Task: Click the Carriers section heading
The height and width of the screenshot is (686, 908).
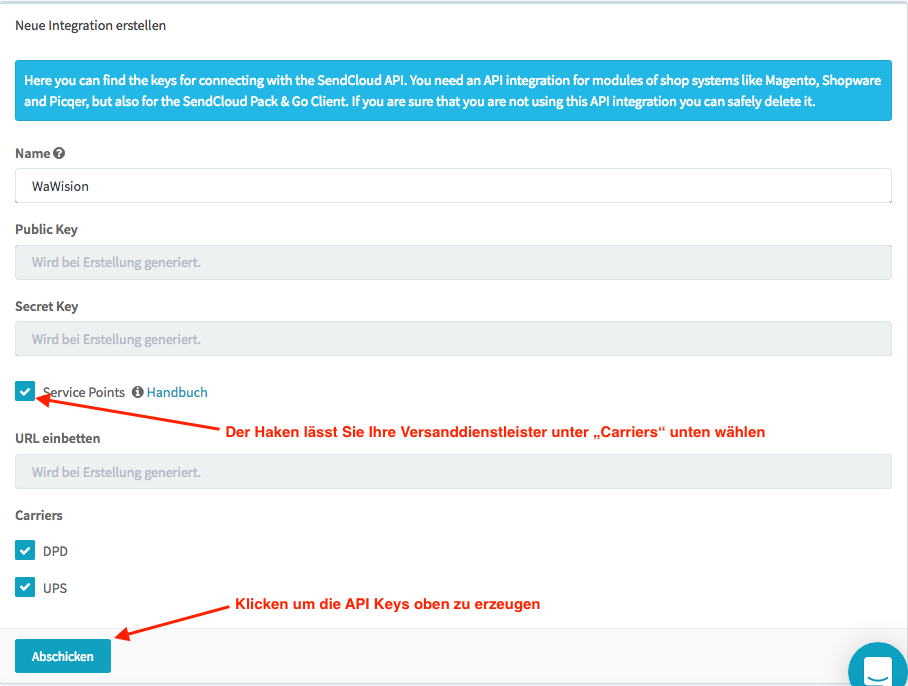Action: point(39,516)
